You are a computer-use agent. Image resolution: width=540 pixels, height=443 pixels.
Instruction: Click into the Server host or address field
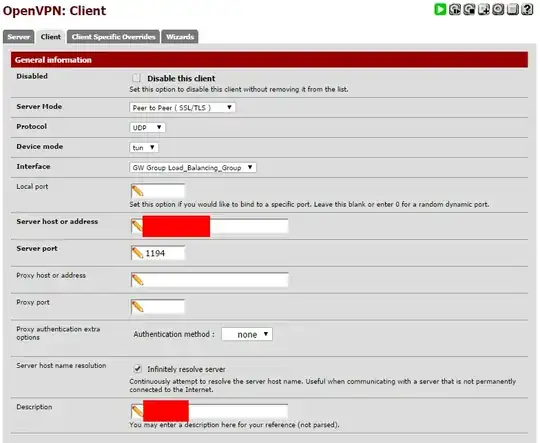tap(209, 226)
